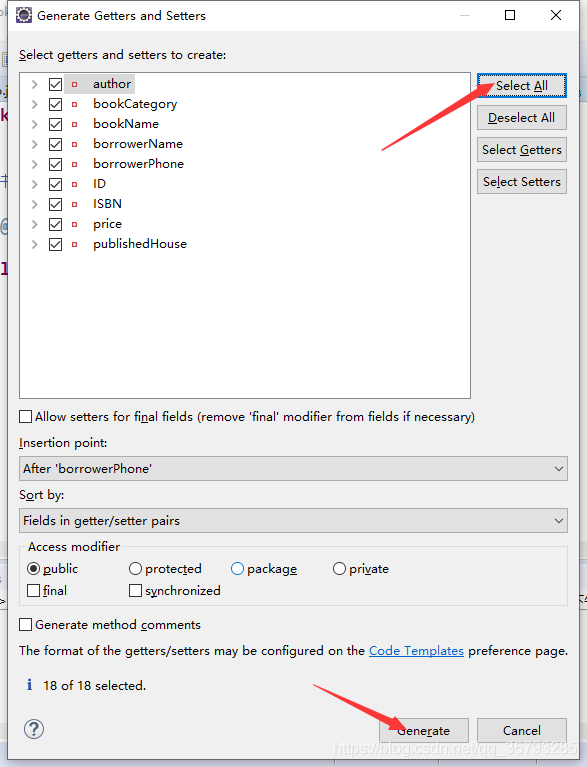The image size is (587, 767).
Task: Close the dialog with the X button
Action: [556, 15]
